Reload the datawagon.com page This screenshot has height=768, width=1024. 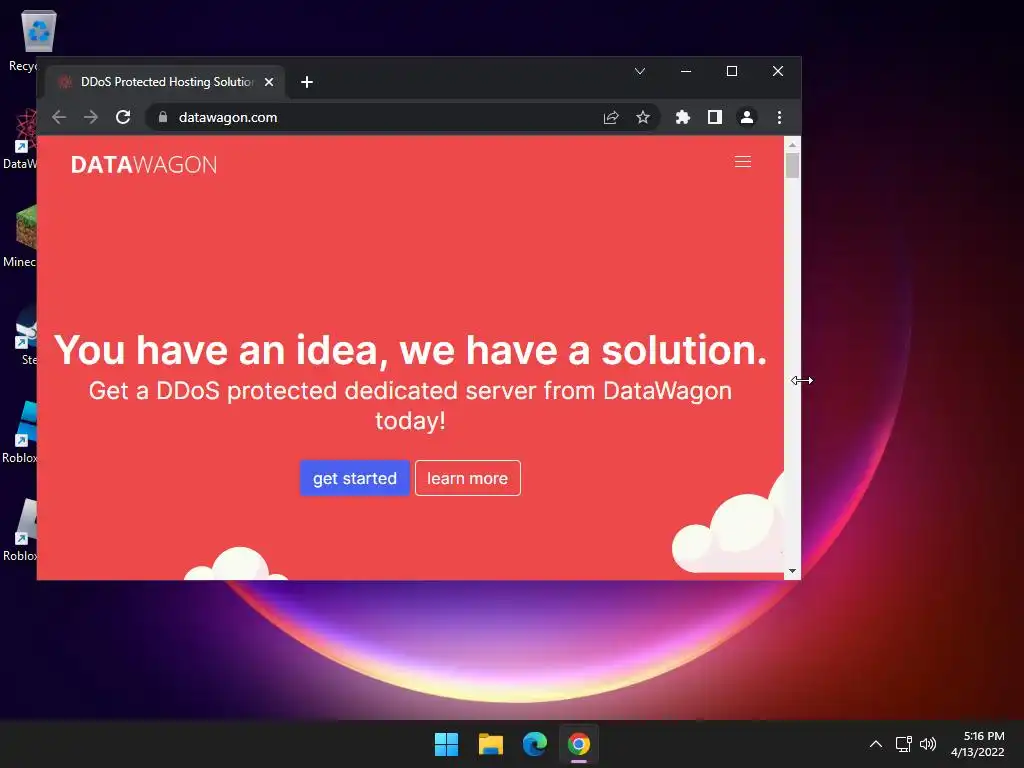[123, 117]
